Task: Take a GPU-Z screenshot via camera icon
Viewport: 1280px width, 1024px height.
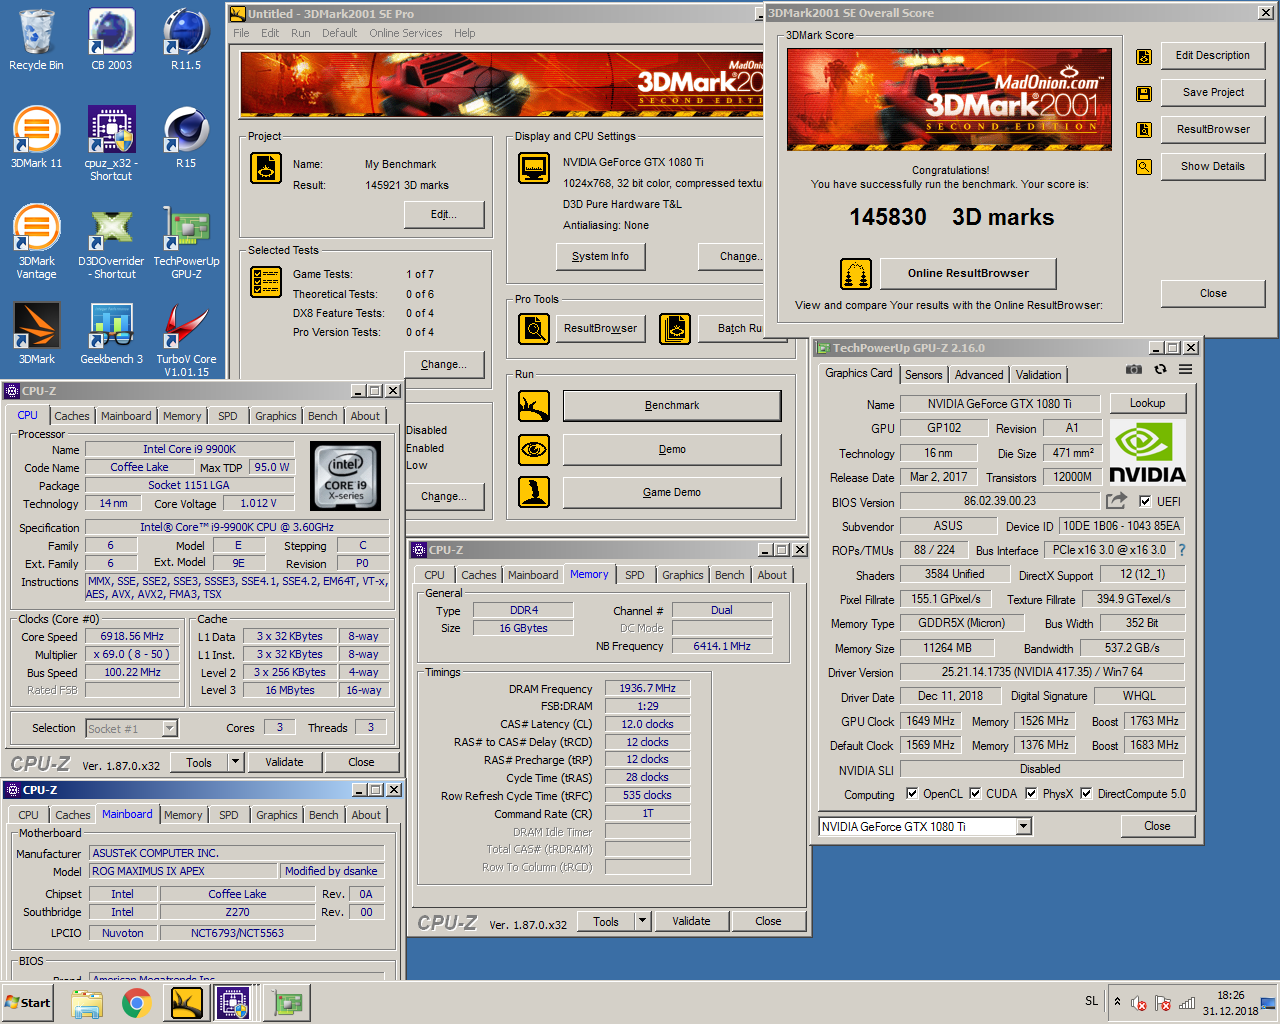Action: (1133, 369)
